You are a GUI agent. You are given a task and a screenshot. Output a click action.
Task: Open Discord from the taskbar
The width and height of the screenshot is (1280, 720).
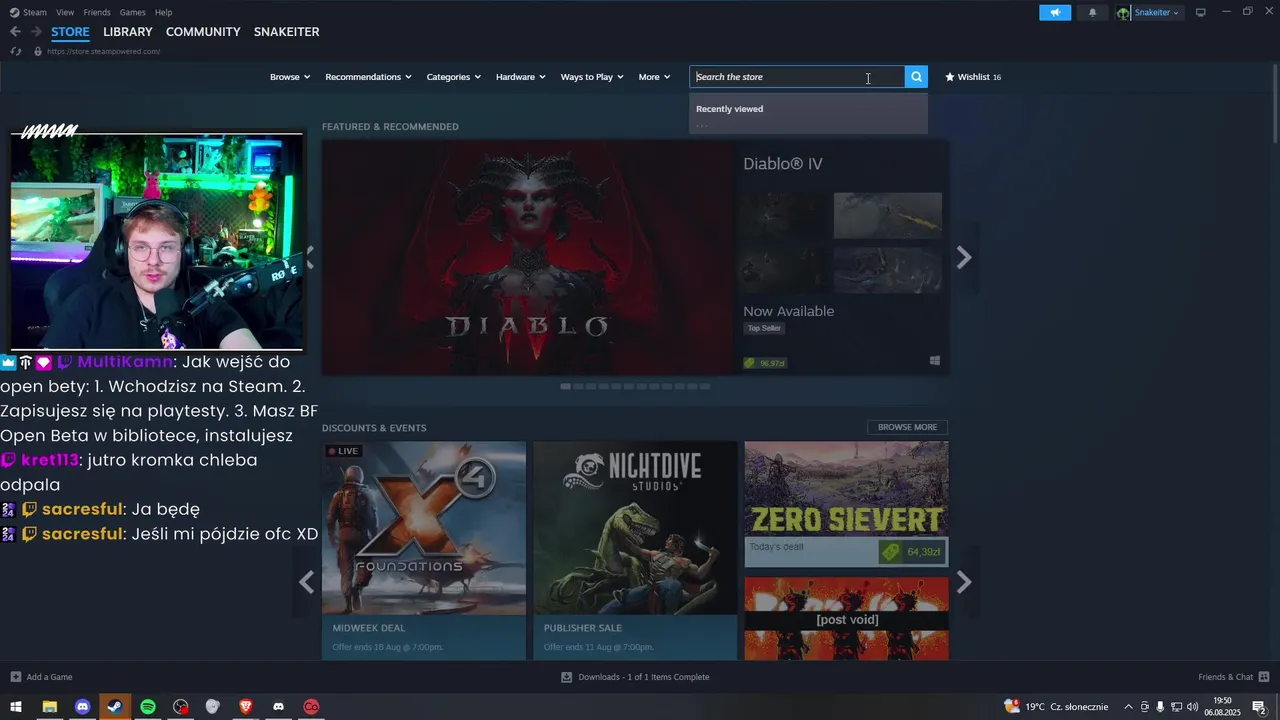(83, 707)
